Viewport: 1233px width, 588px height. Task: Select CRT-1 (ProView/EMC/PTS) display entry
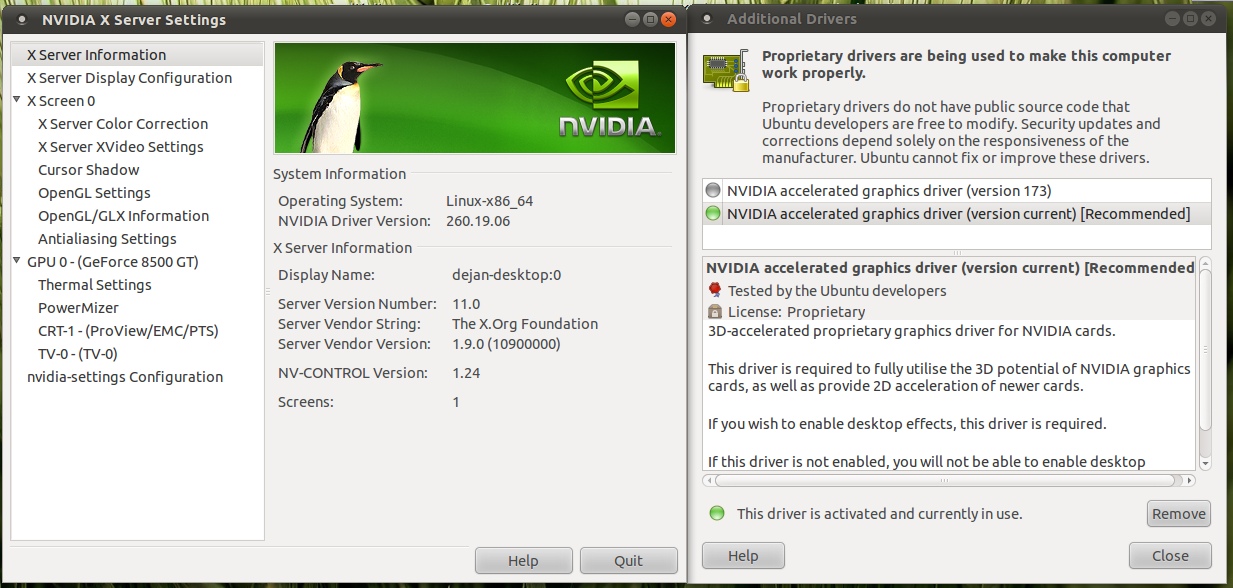tap(128, 331)
